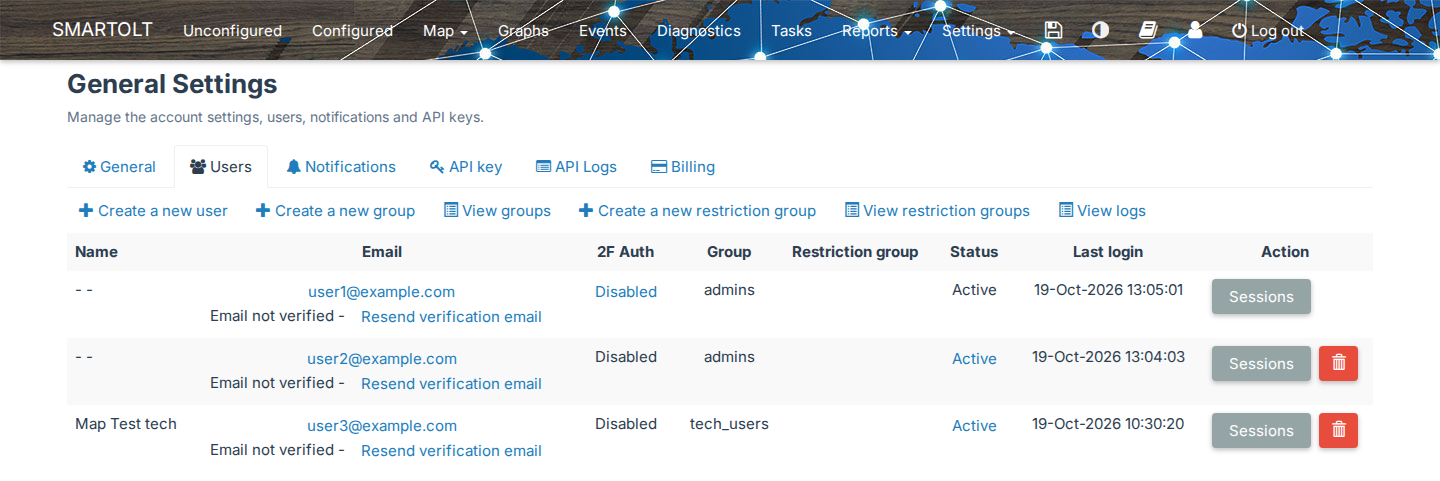Switch to the General tab

tap(119, 167)
